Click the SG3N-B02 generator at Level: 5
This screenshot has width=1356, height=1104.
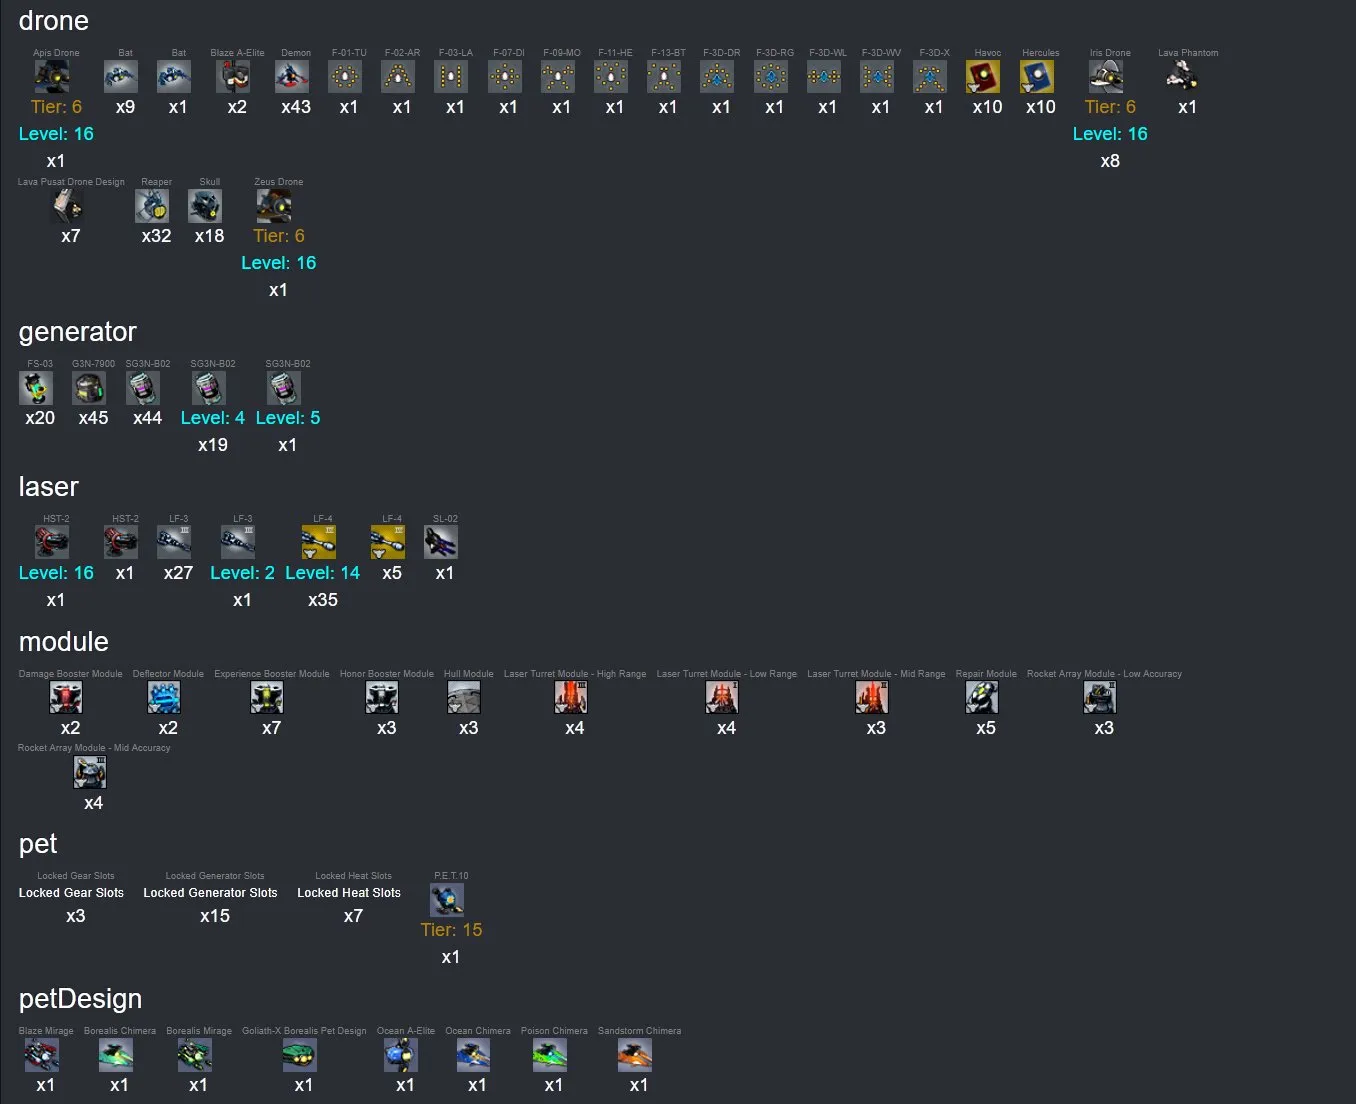(x=284, y=388)
